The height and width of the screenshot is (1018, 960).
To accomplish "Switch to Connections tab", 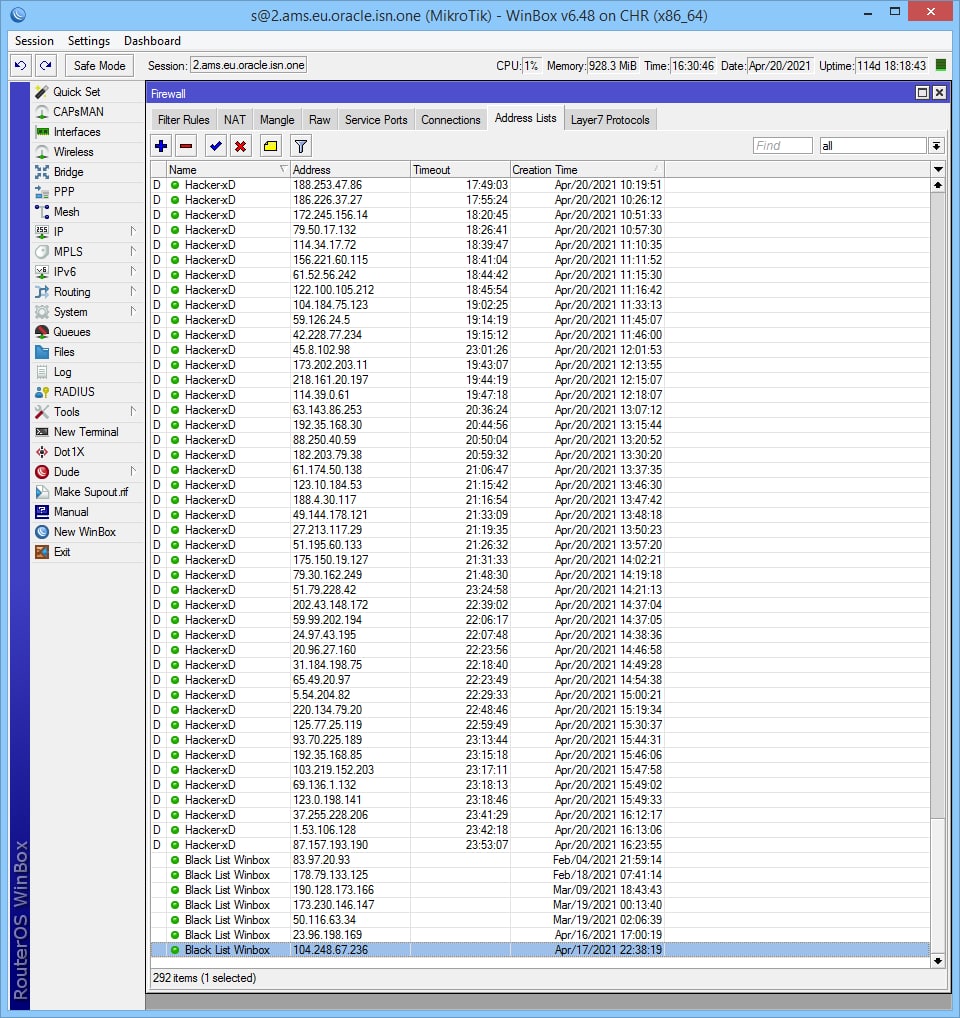I will [451, 120].
